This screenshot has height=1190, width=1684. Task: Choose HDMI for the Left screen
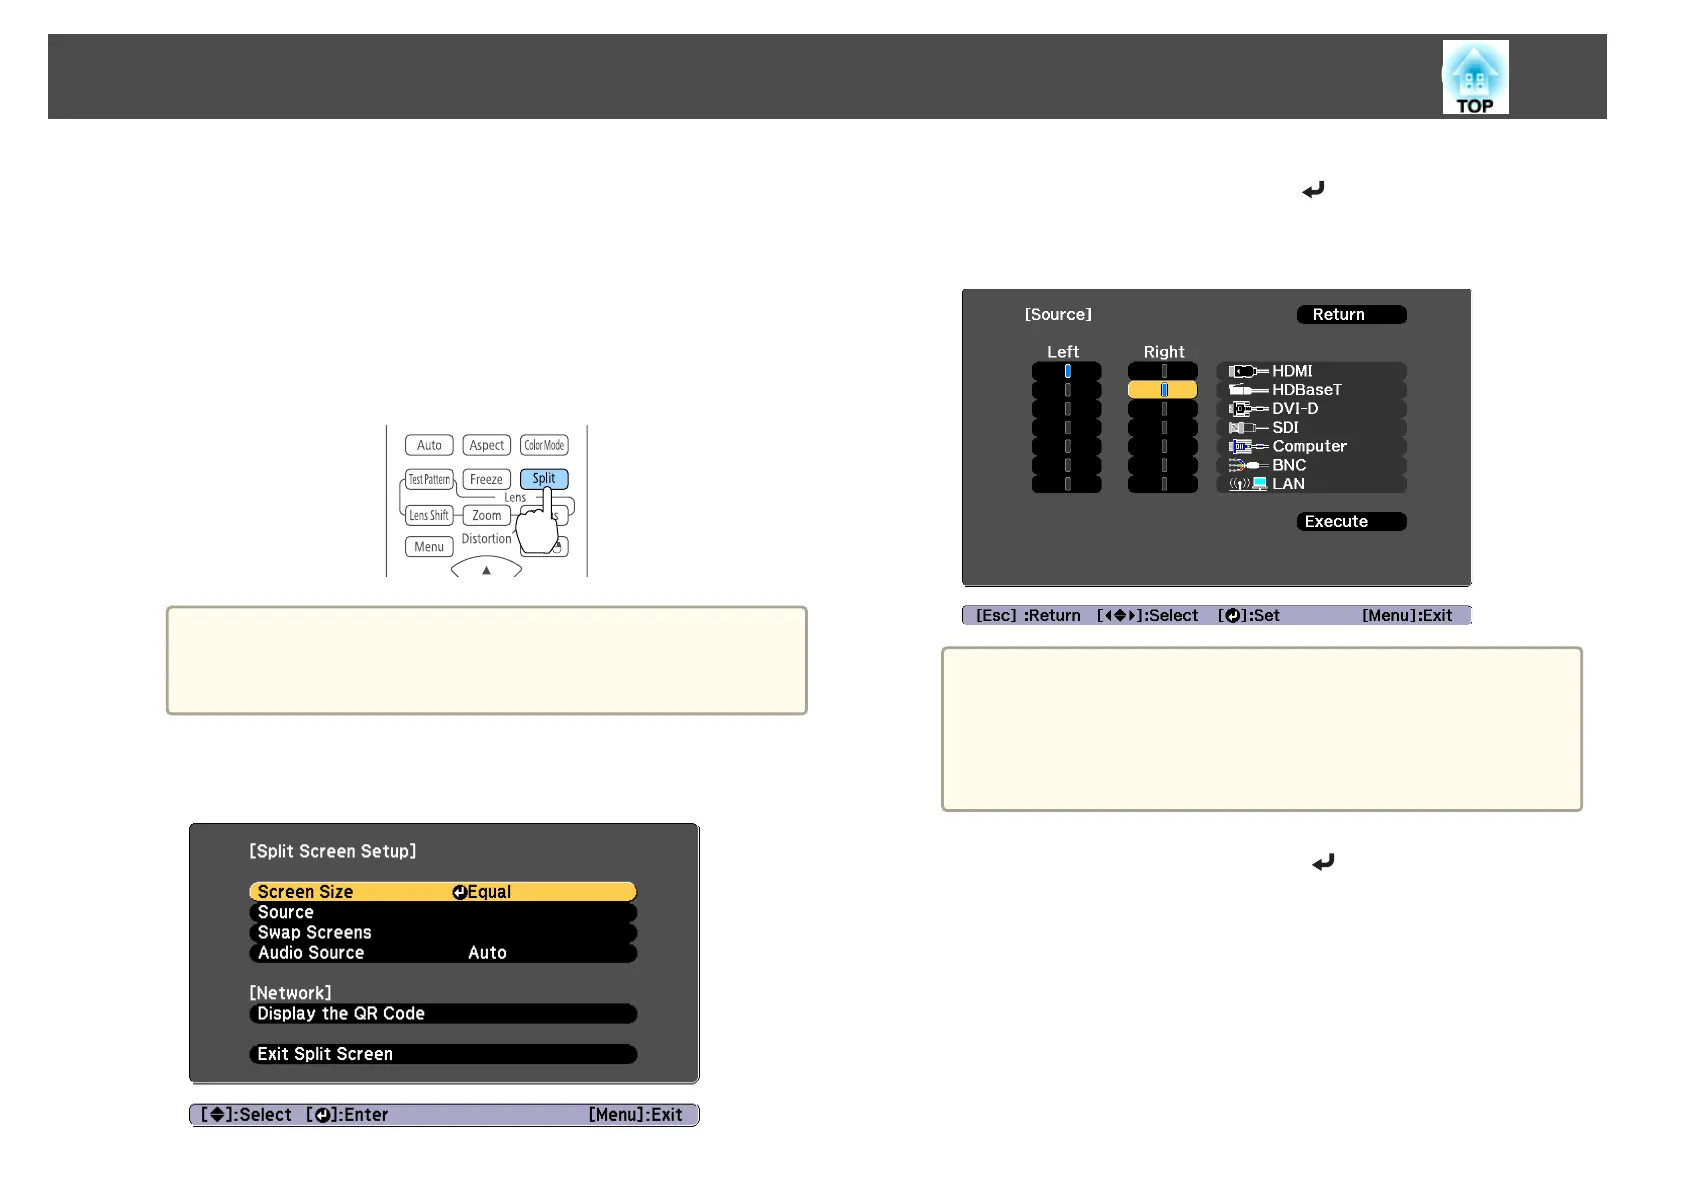click(x=1066, y=371)
